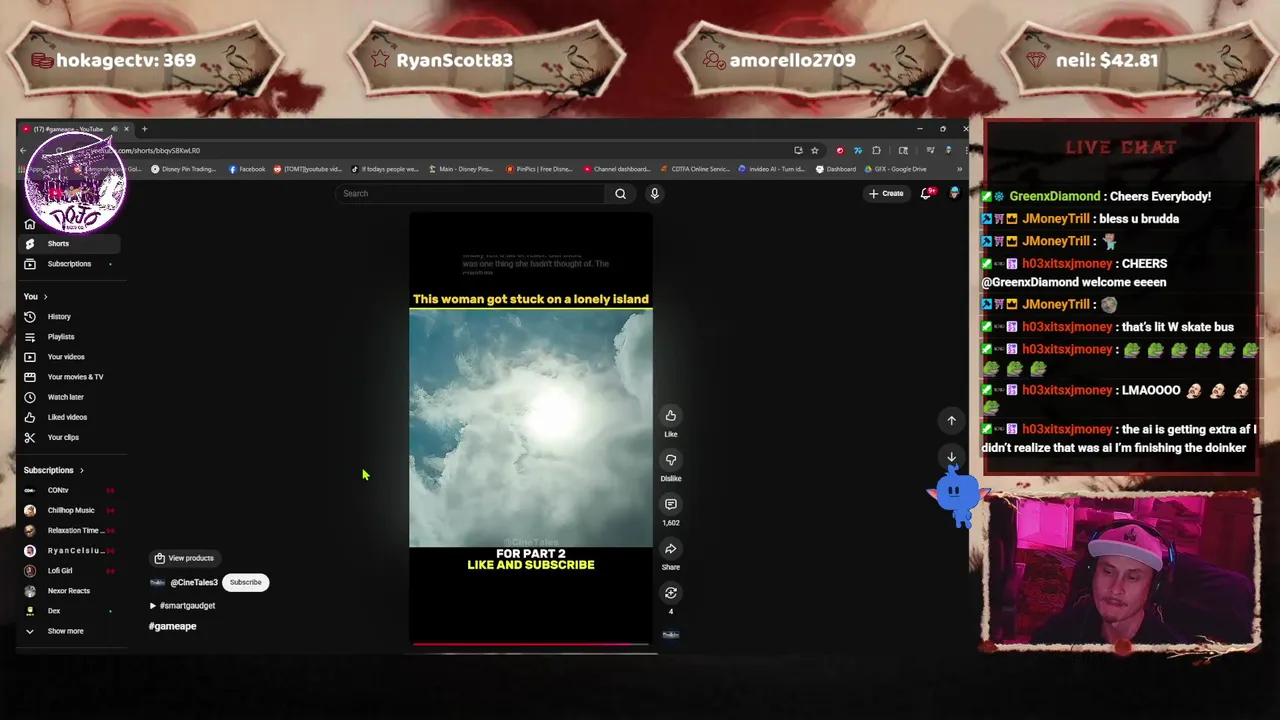Click the #gameape hashtag
The height and width of the screenshot is (720, 1280).
(172, 626)
